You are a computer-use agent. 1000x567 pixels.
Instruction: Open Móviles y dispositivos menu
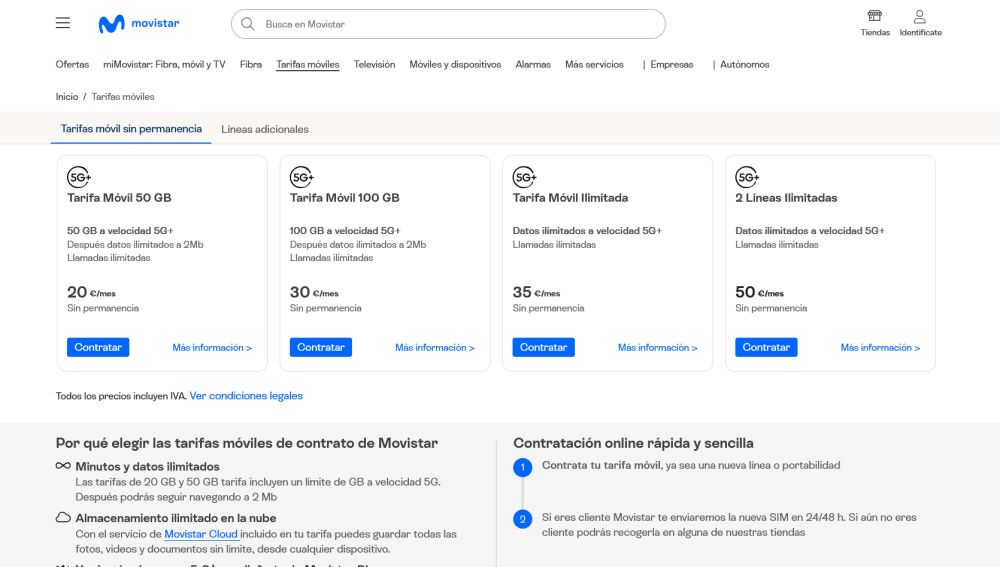click(x=455, y=64)
